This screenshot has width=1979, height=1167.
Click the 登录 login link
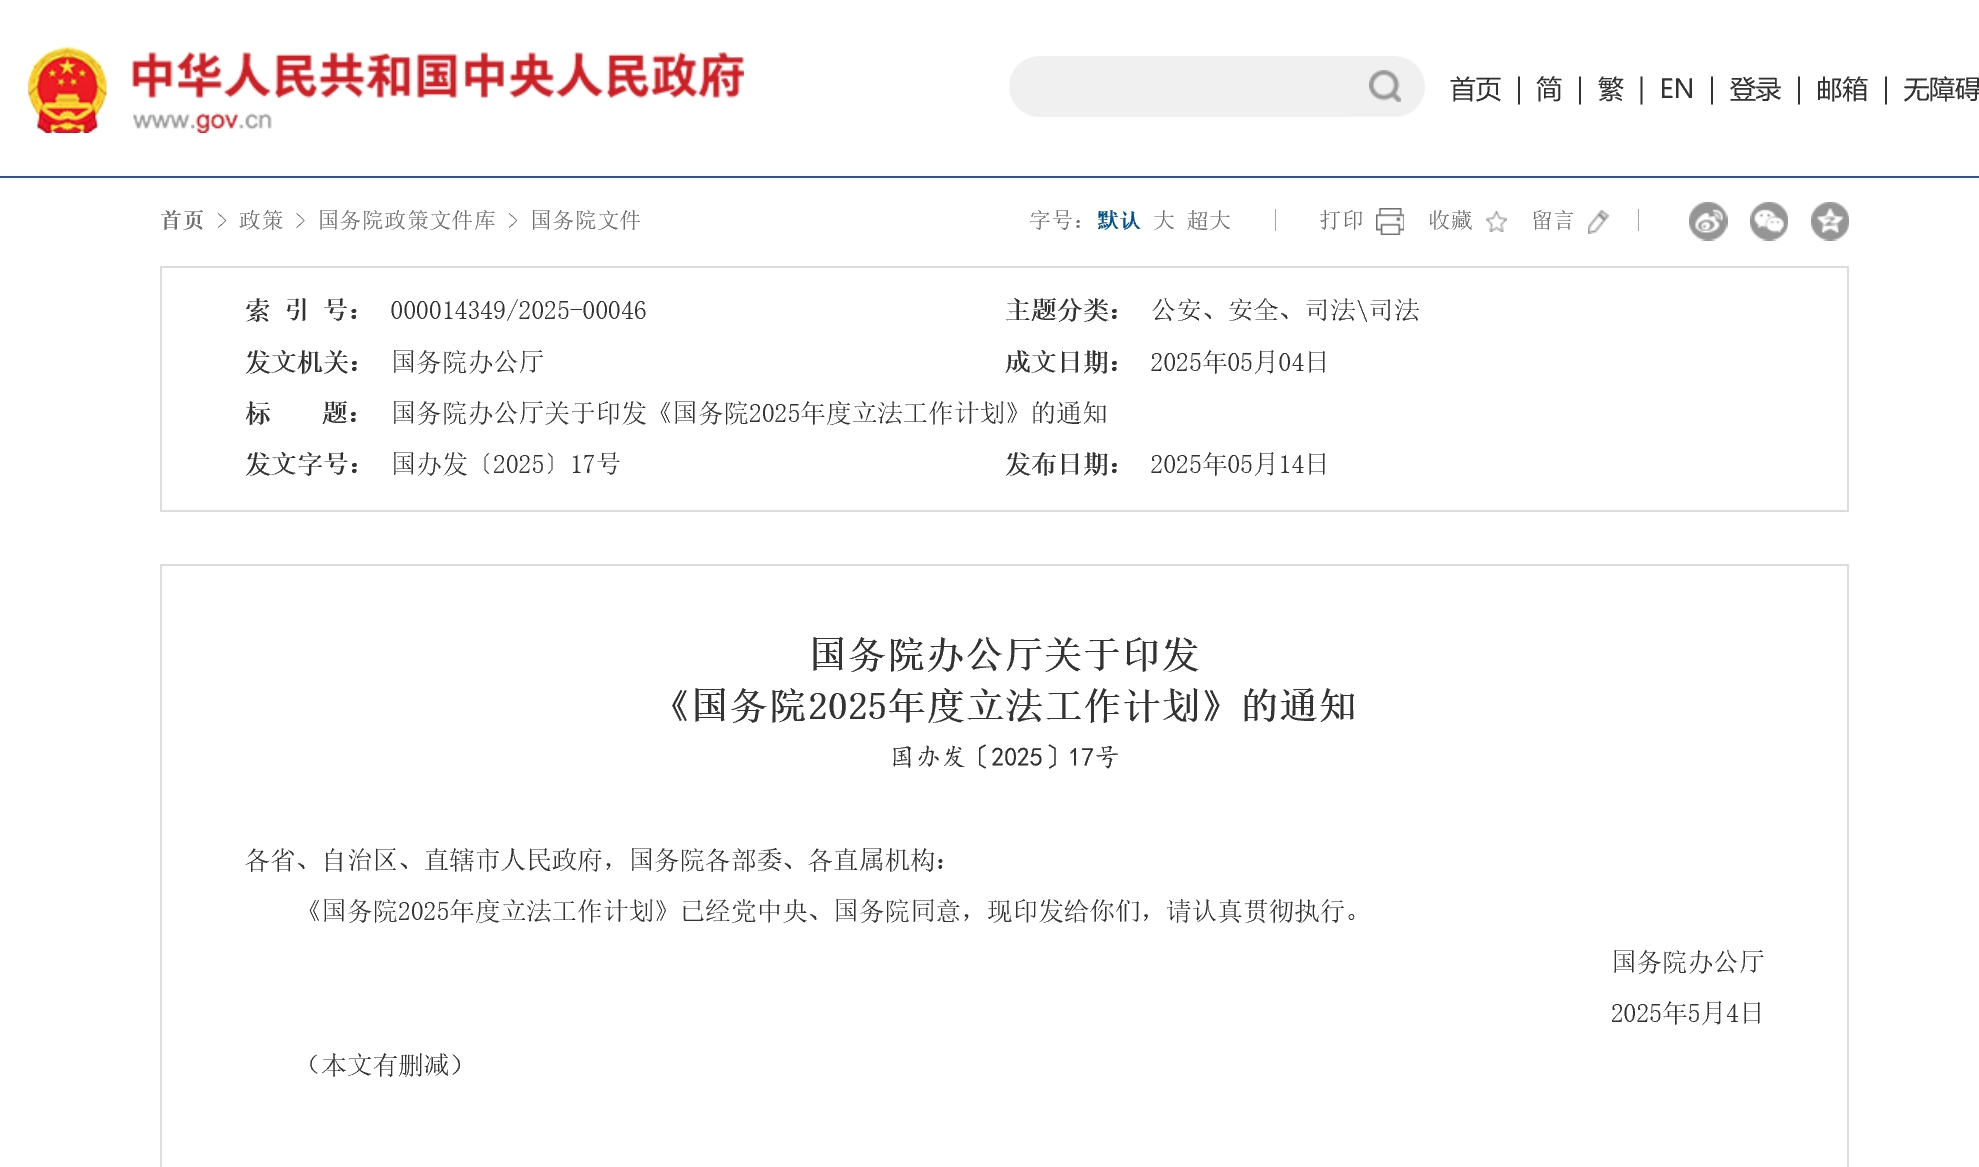1755,89
